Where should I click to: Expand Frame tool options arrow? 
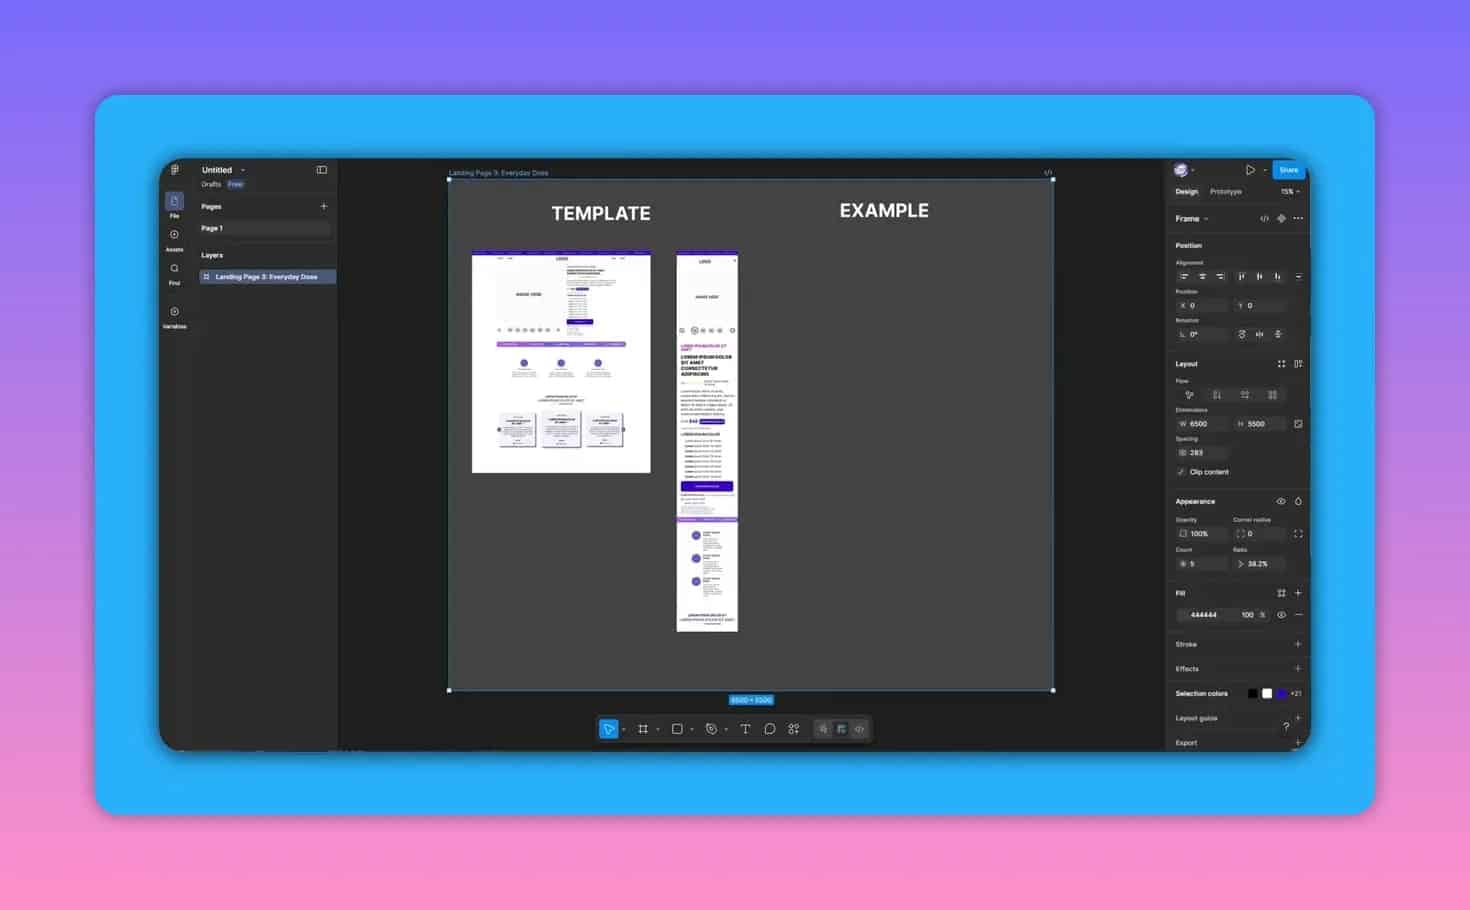coord(657,729)
